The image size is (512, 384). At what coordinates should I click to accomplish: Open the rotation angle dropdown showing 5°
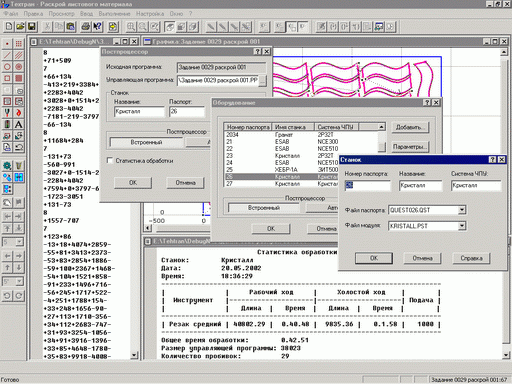click(19, 282)
